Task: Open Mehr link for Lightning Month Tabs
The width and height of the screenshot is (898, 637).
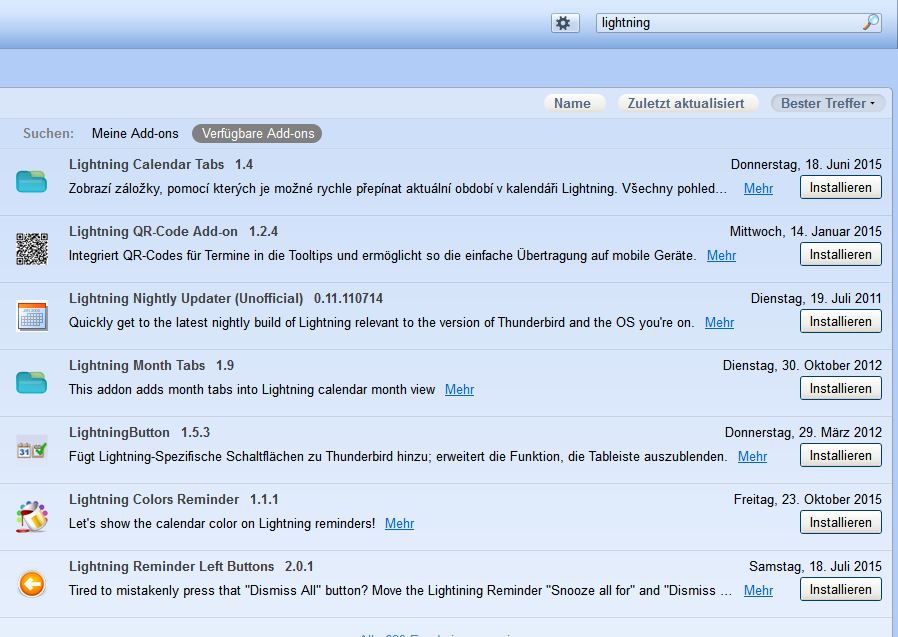Action: [x=459, y=390]
